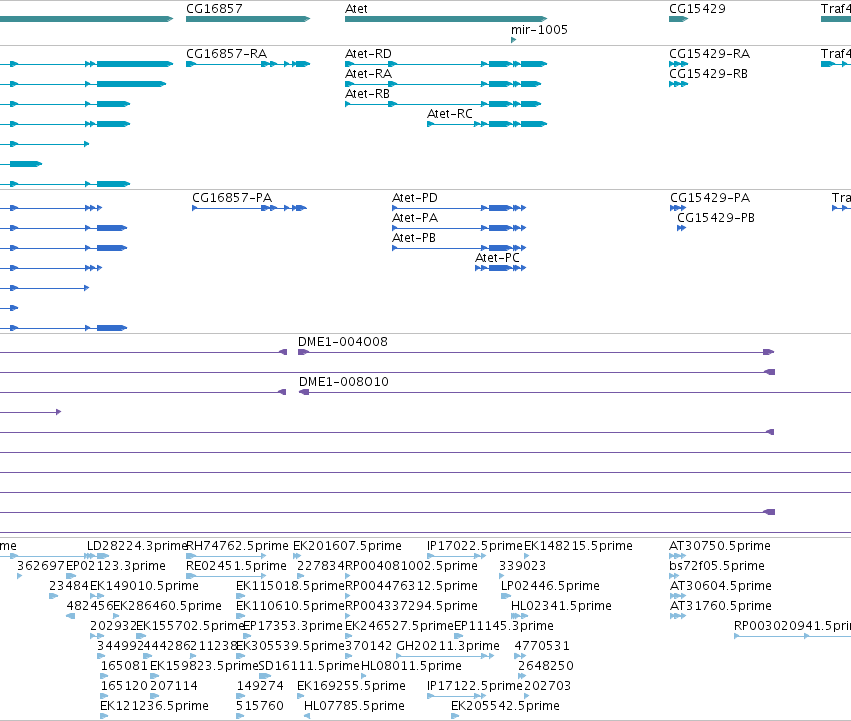Select EST AT30604.5prime
Viewport: 851px width, 721px height.
coord(720,586)
